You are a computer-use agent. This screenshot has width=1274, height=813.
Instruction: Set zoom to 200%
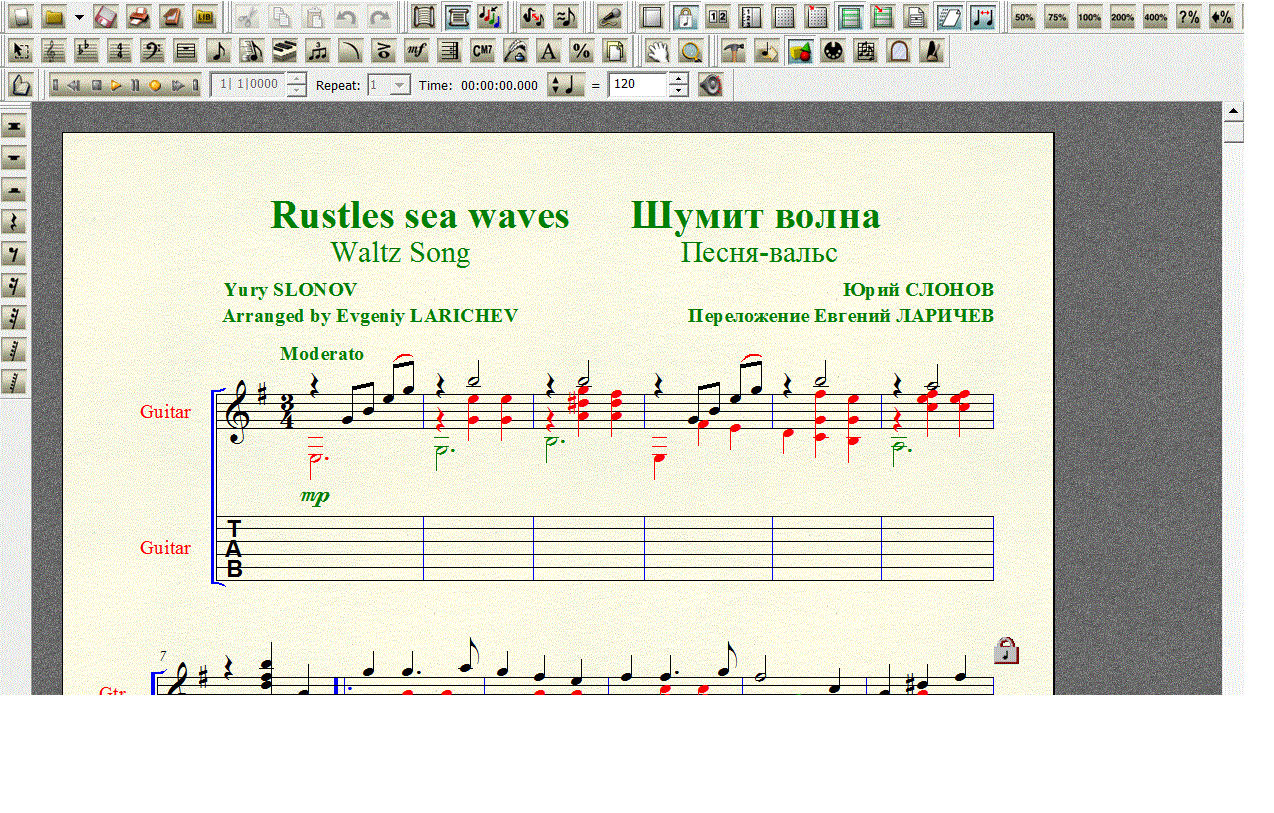point(1122,17)
